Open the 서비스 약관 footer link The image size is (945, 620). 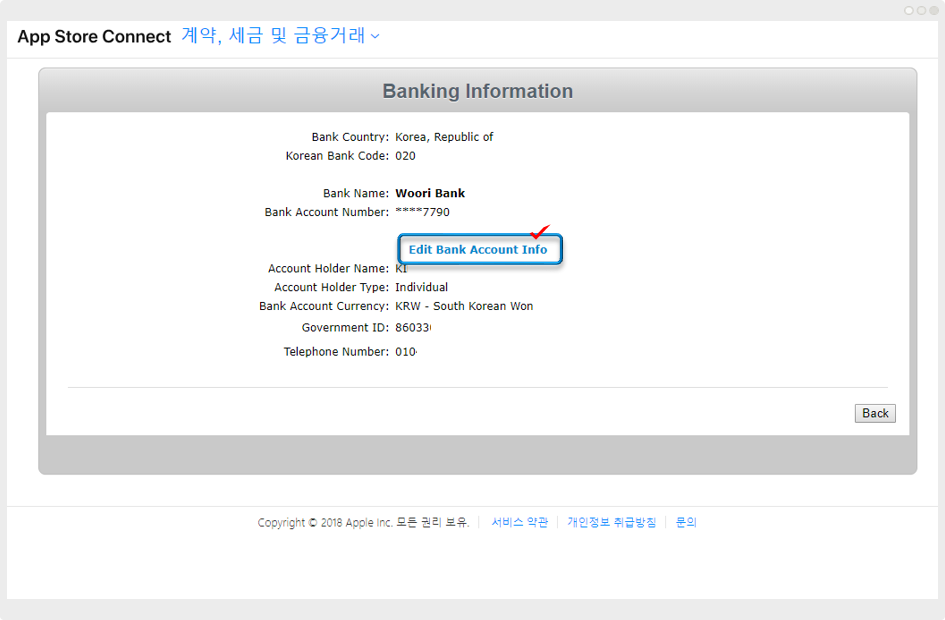519,522
